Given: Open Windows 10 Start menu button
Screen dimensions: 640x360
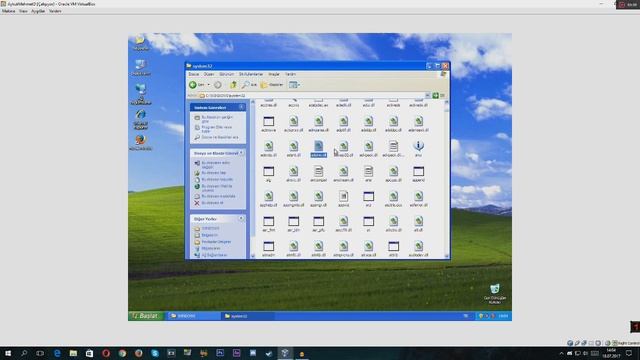Looking at the screenshot, I should (x=8, y=353).
